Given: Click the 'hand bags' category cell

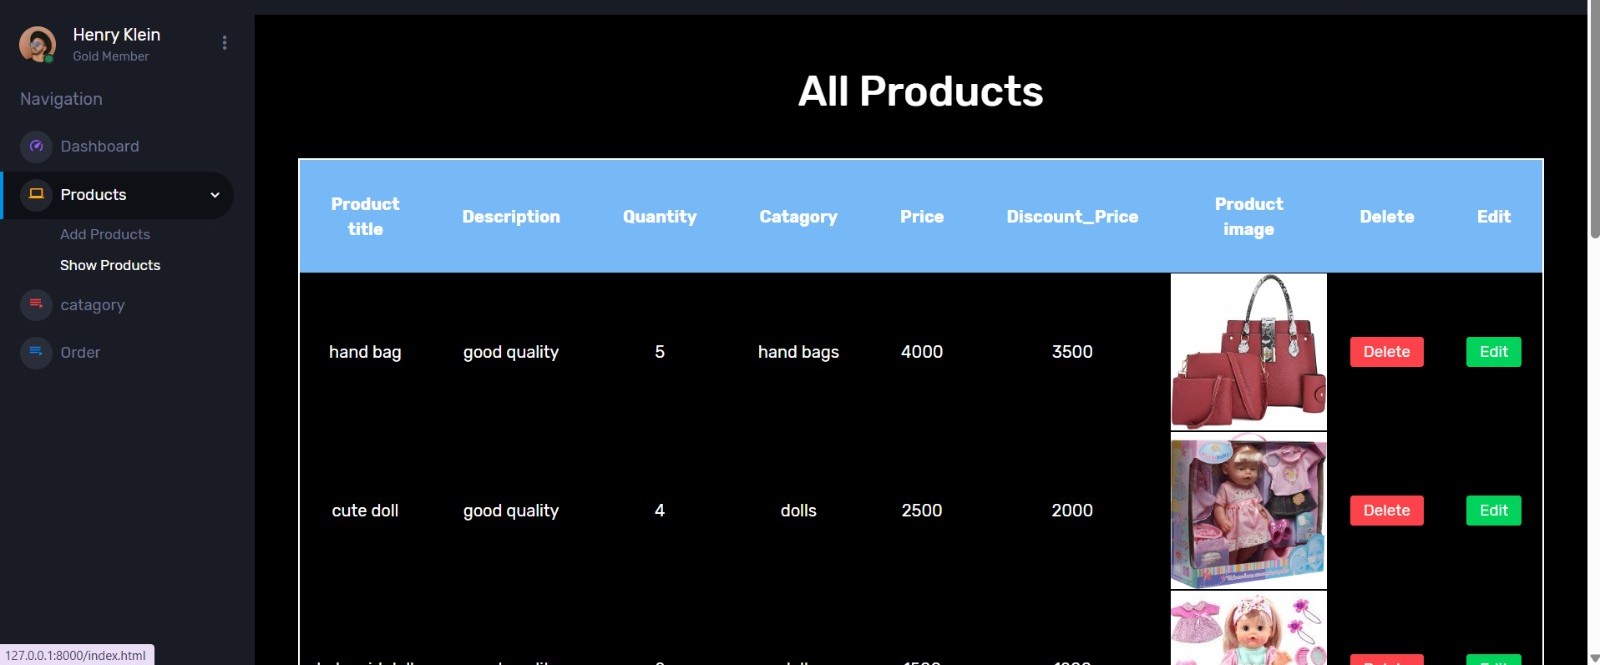Looking at the screenshot, I should coord(798,352).
